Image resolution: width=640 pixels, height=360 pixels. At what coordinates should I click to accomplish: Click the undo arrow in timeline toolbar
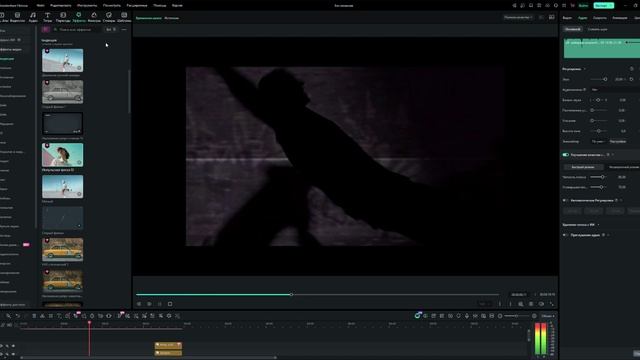17,316
